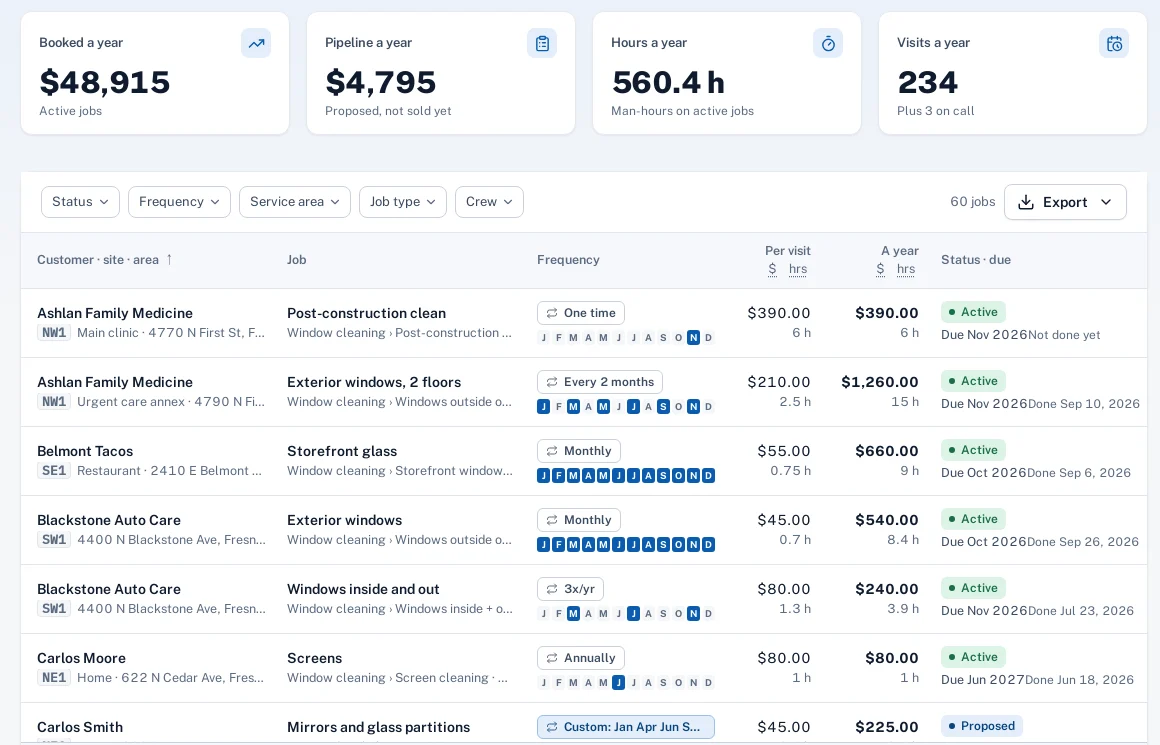Click the sort arrow beside Customer column header

(169, 260)
